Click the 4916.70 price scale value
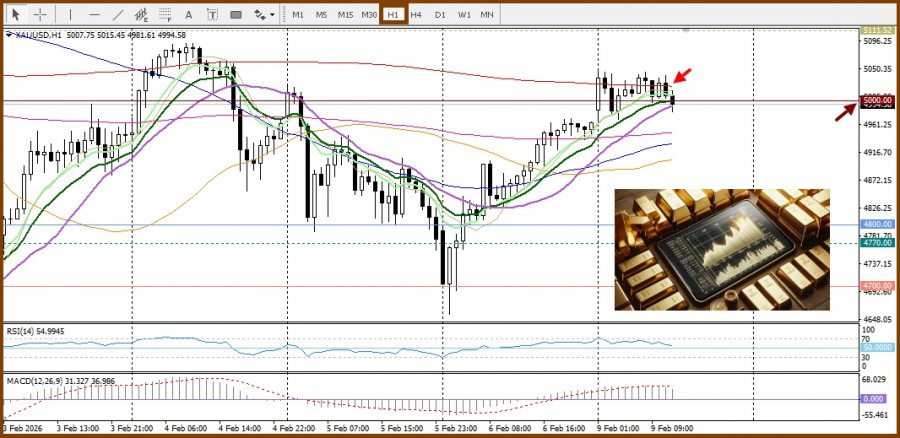Image resolution: width=900 pixels, height=438 pixels. [x=876, y=153]
